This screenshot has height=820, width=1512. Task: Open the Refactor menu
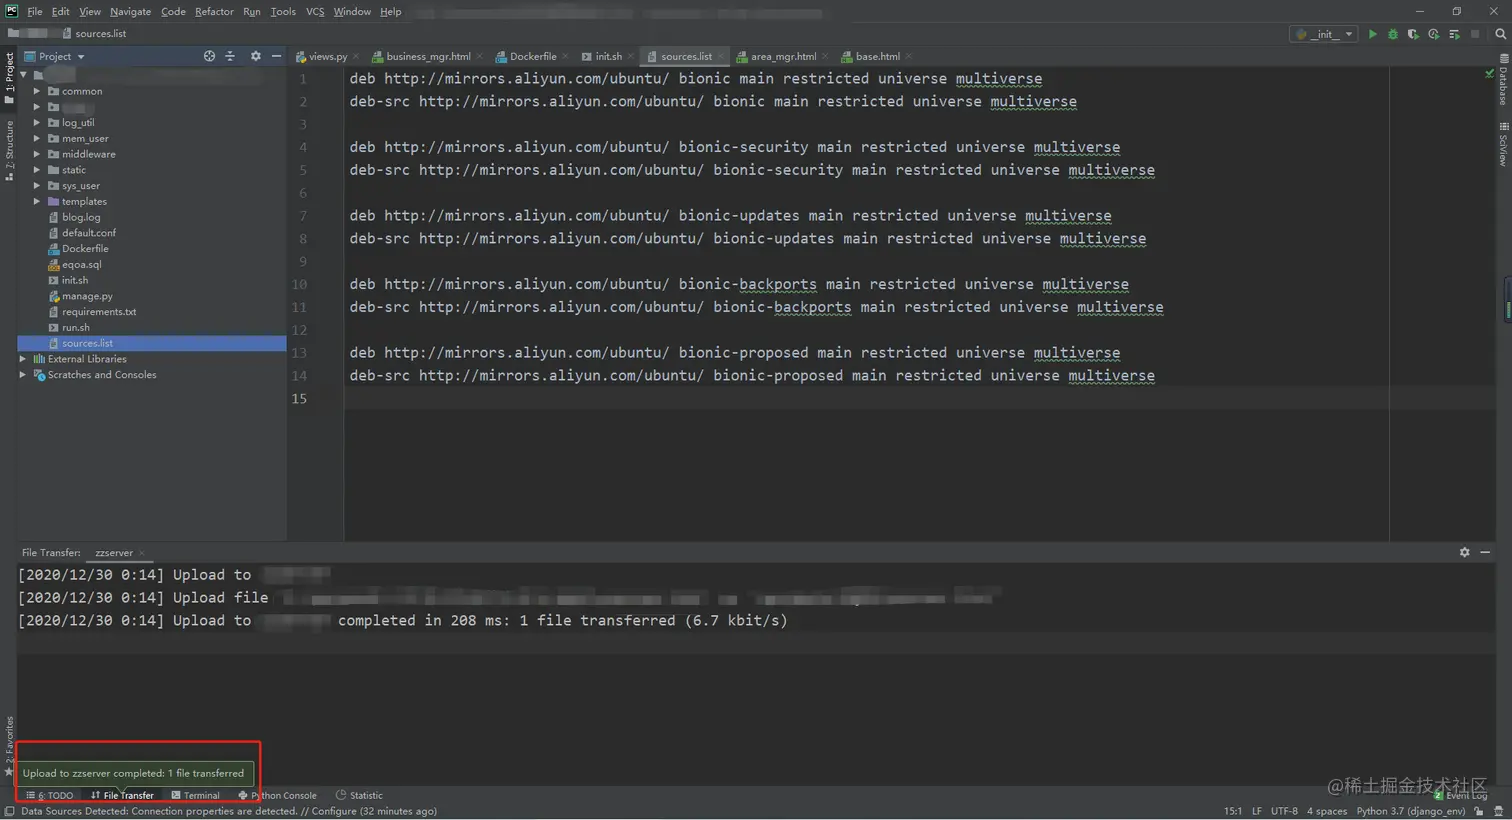[214, 12]
